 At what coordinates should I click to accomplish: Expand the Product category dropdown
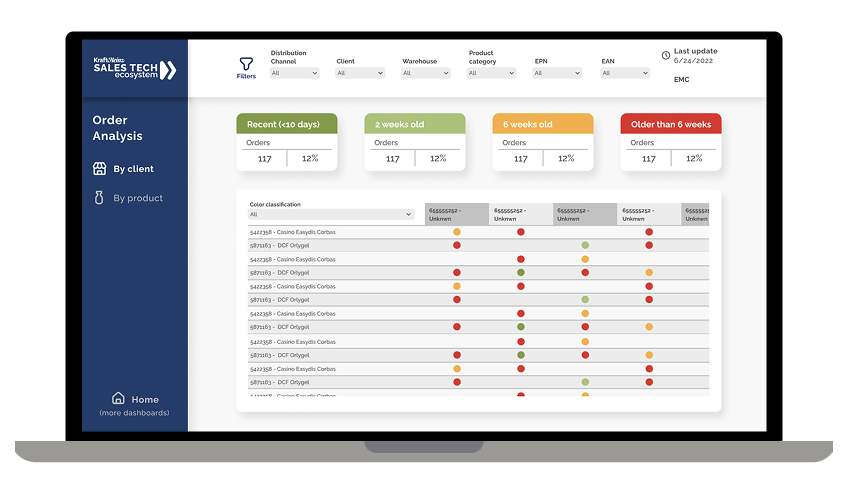(491, 73)
